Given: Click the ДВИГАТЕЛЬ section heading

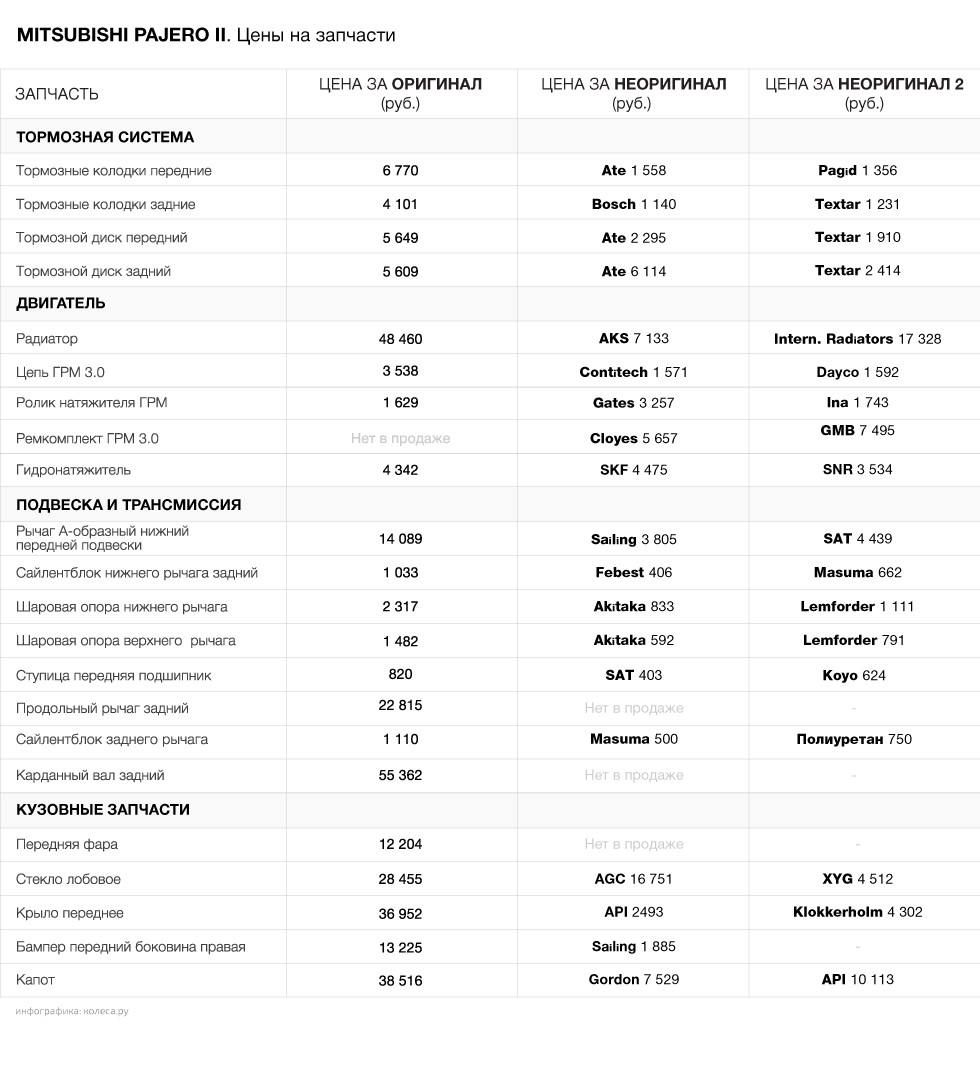Looking at the screenshot, I should [60, 303].
